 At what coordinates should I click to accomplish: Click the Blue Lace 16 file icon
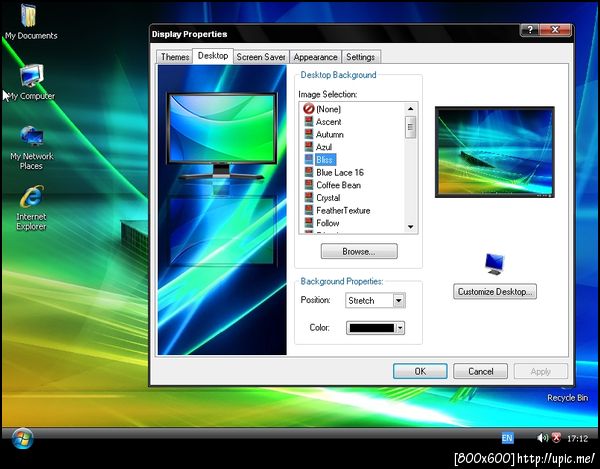309,172
